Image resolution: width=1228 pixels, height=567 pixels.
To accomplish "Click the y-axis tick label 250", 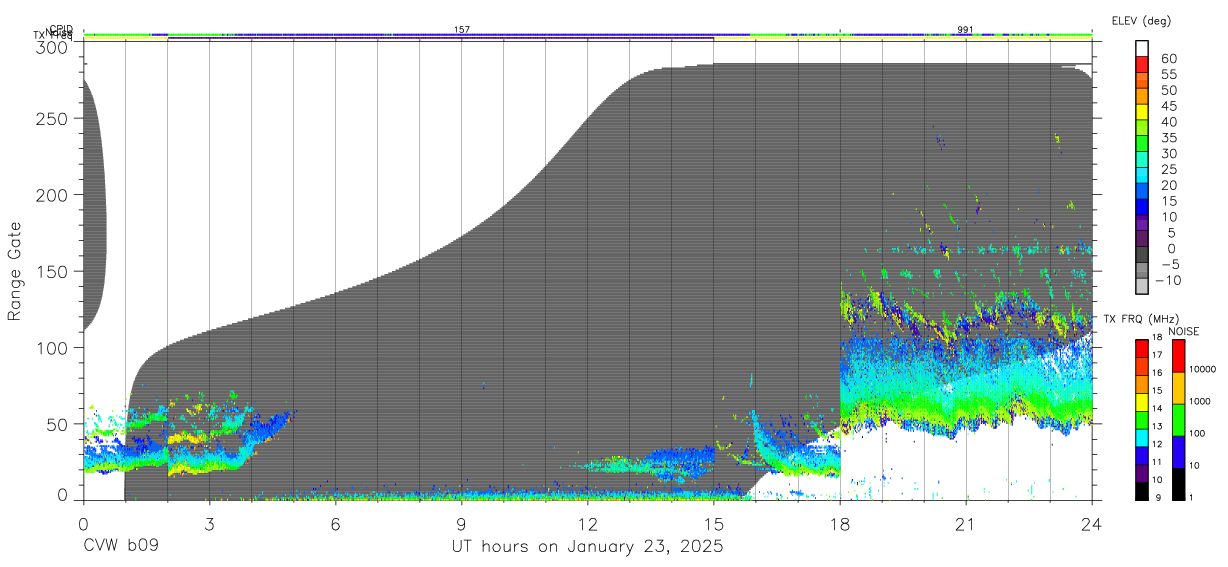I will coord(50,119).
